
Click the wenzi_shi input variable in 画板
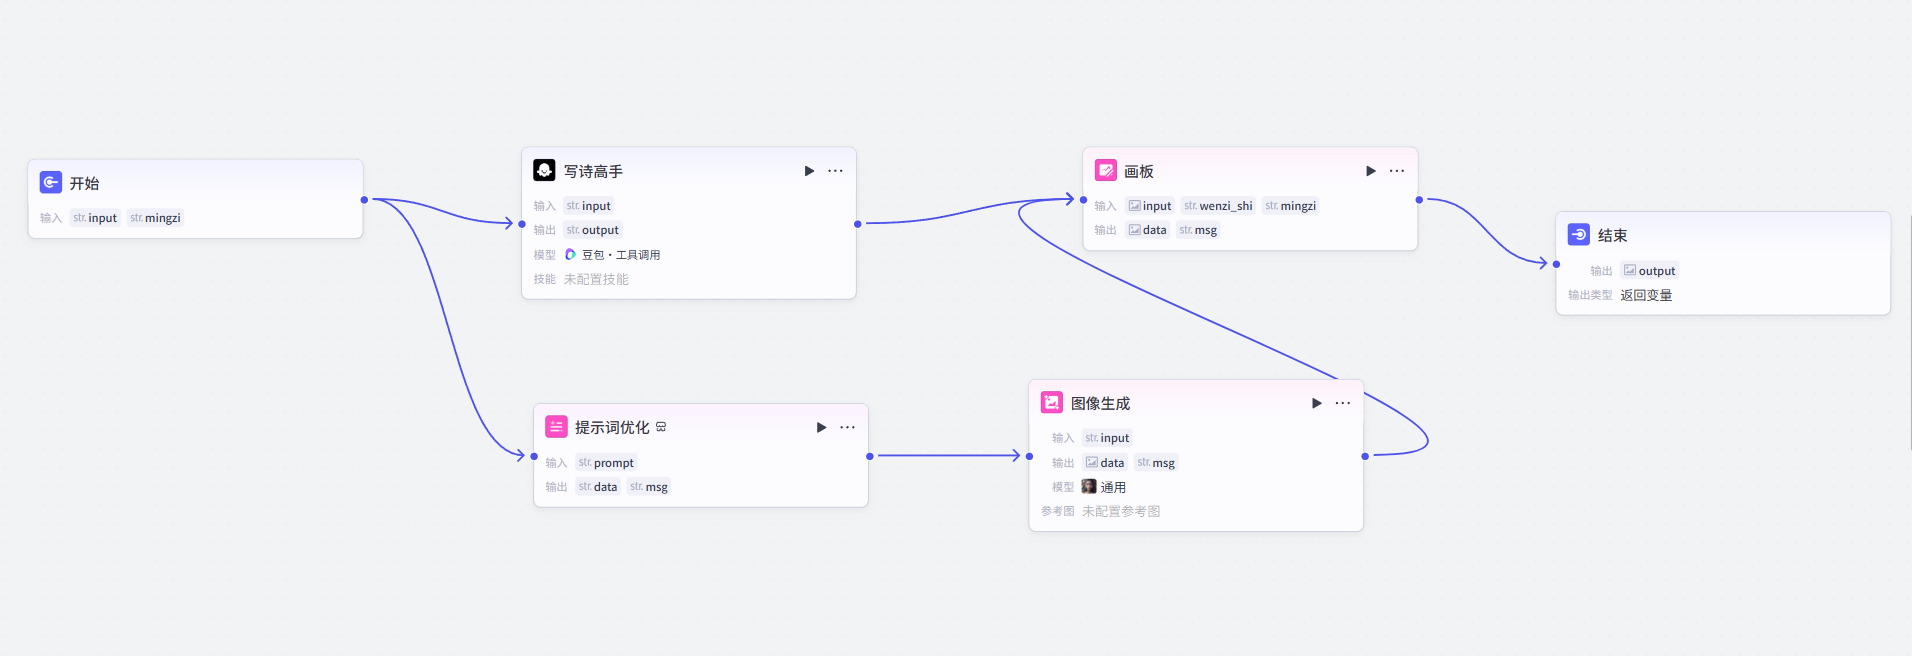tap(1218, 206)
